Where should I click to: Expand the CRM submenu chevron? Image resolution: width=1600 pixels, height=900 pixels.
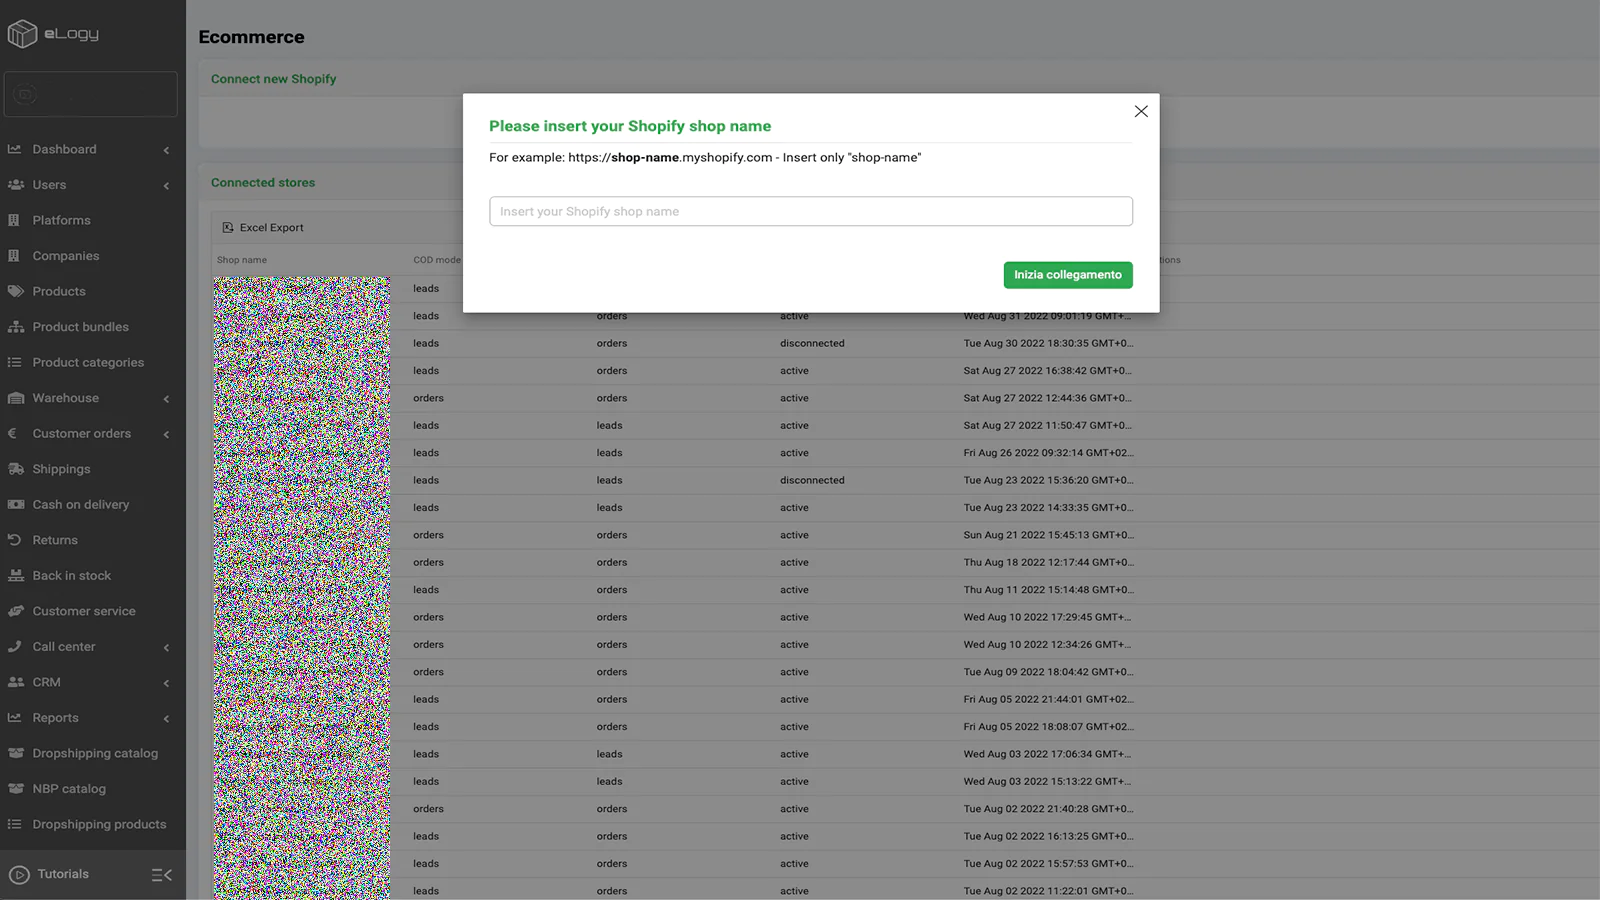(166, 683)
